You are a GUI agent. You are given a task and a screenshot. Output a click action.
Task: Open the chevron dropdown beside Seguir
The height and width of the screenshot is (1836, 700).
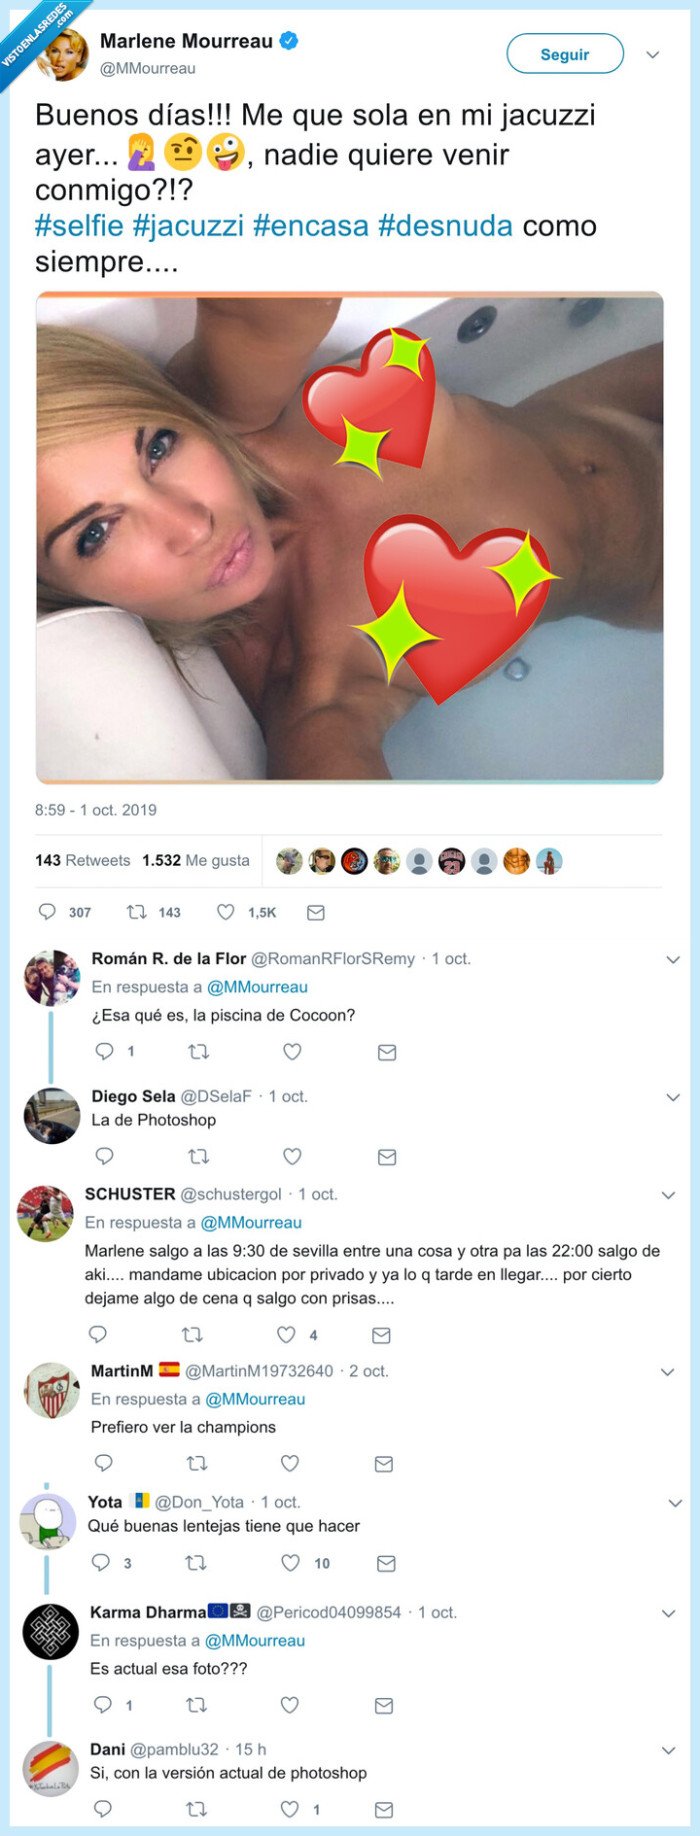tap(653, 55)
